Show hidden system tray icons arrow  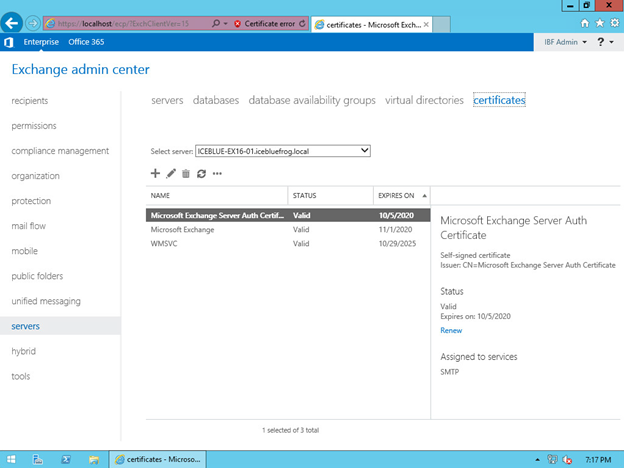[538, 460]
